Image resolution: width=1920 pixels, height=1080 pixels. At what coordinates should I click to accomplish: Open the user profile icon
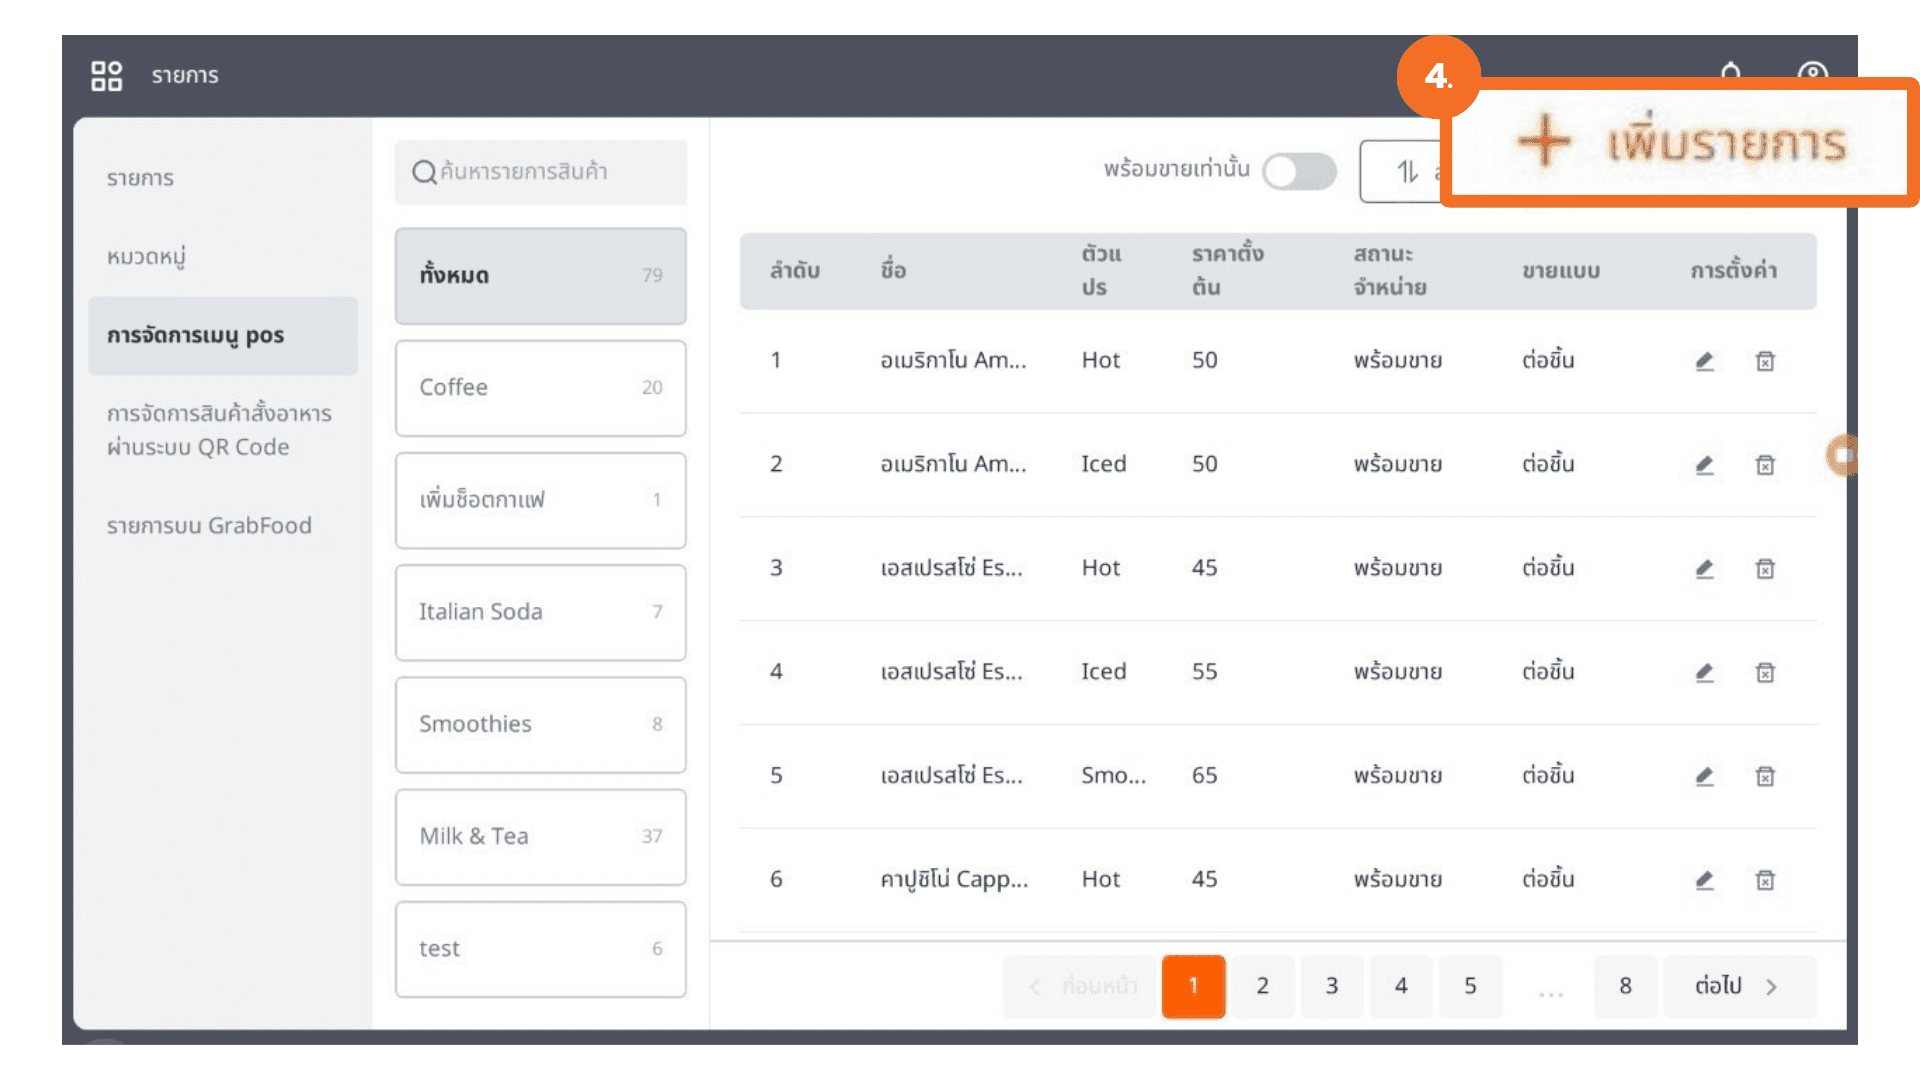point(1812,72)
